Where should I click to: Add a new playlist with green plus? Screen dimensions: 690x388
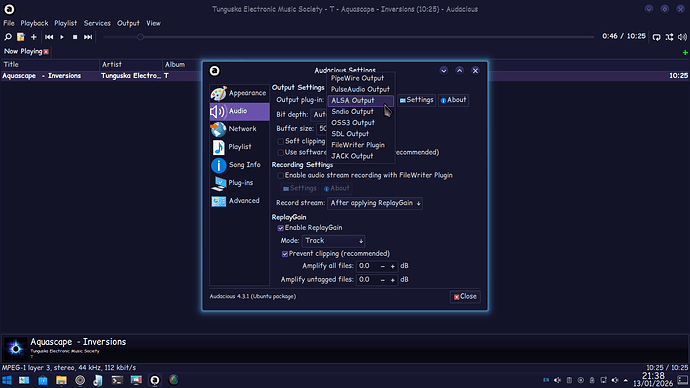coord(685,52)
